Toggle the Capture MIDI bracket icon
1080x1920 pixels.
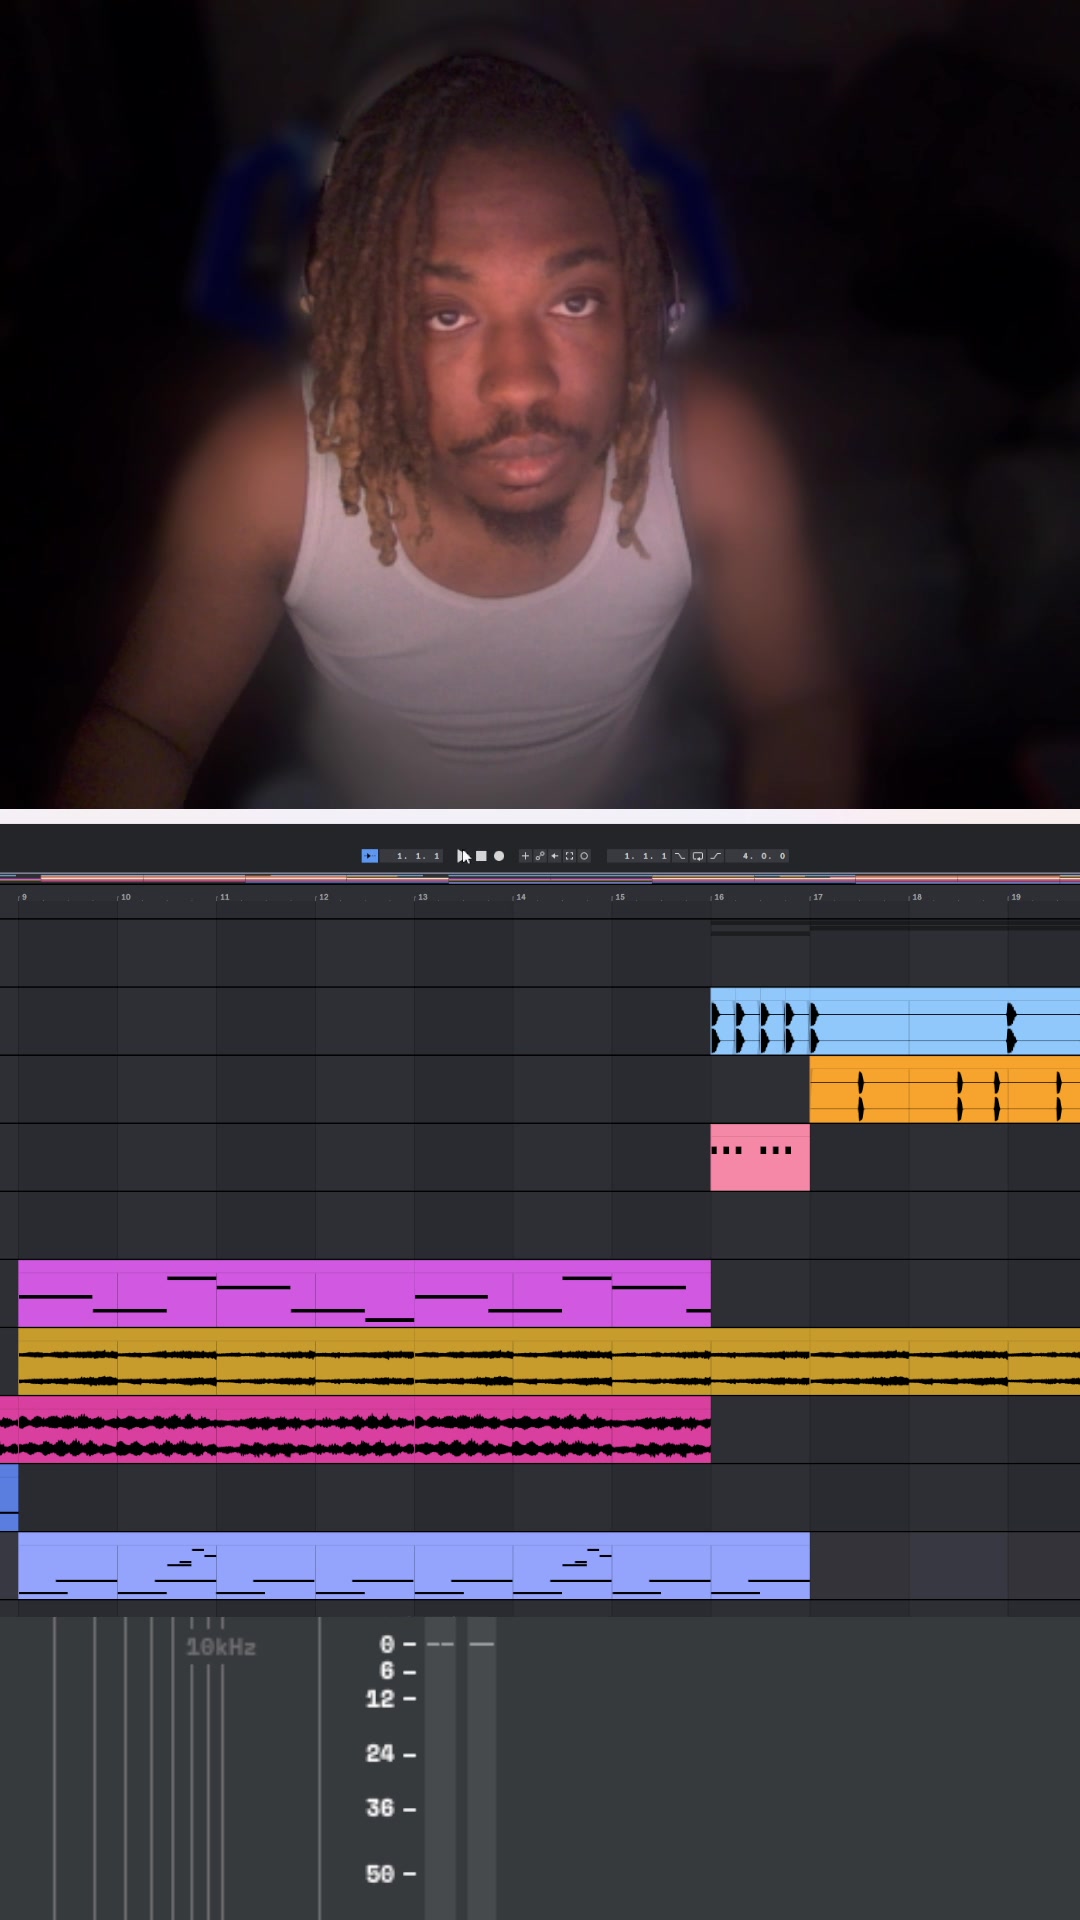point(569,856)
